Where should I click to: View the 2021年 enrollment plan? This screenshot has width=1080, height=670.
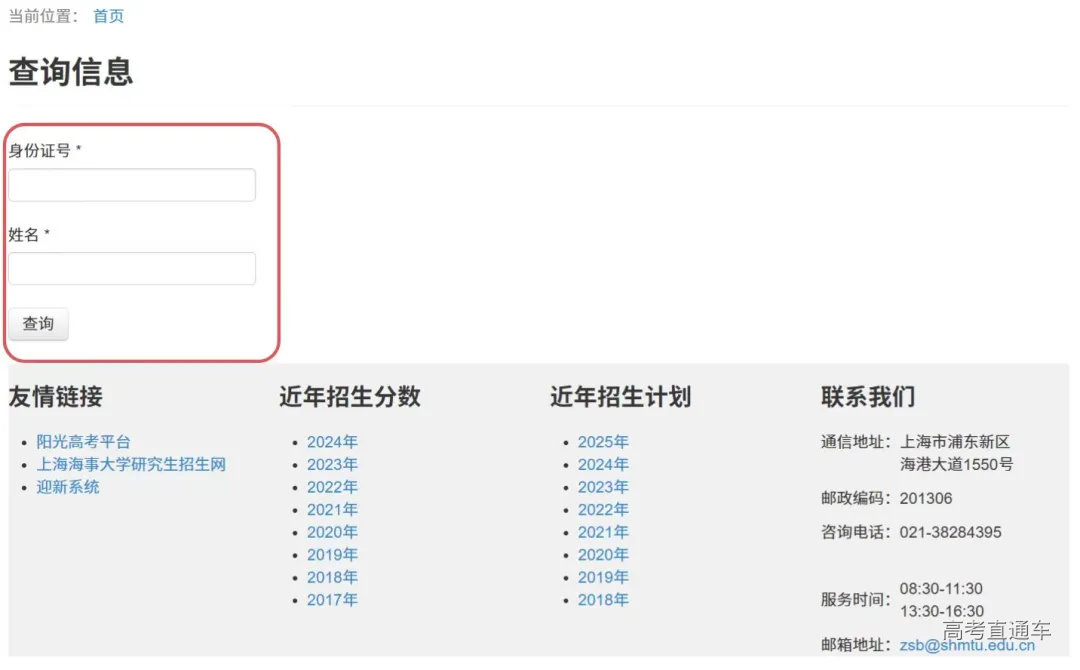[603, 532]
